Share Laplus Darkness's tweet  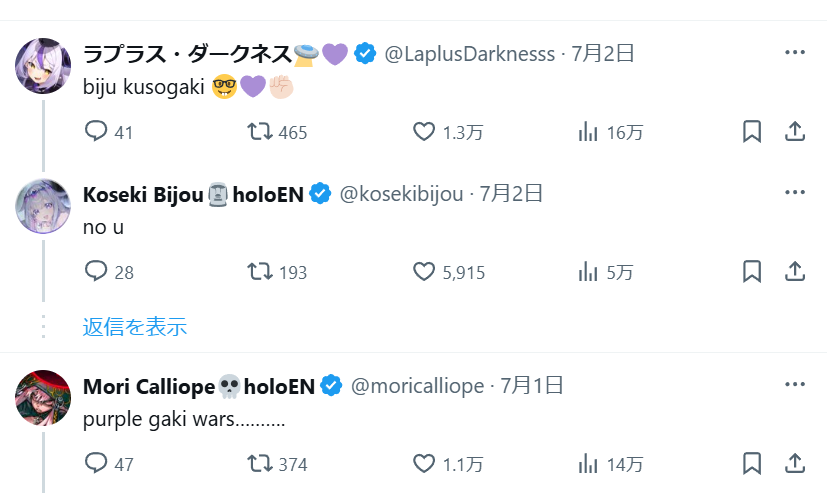pos(794,131)
